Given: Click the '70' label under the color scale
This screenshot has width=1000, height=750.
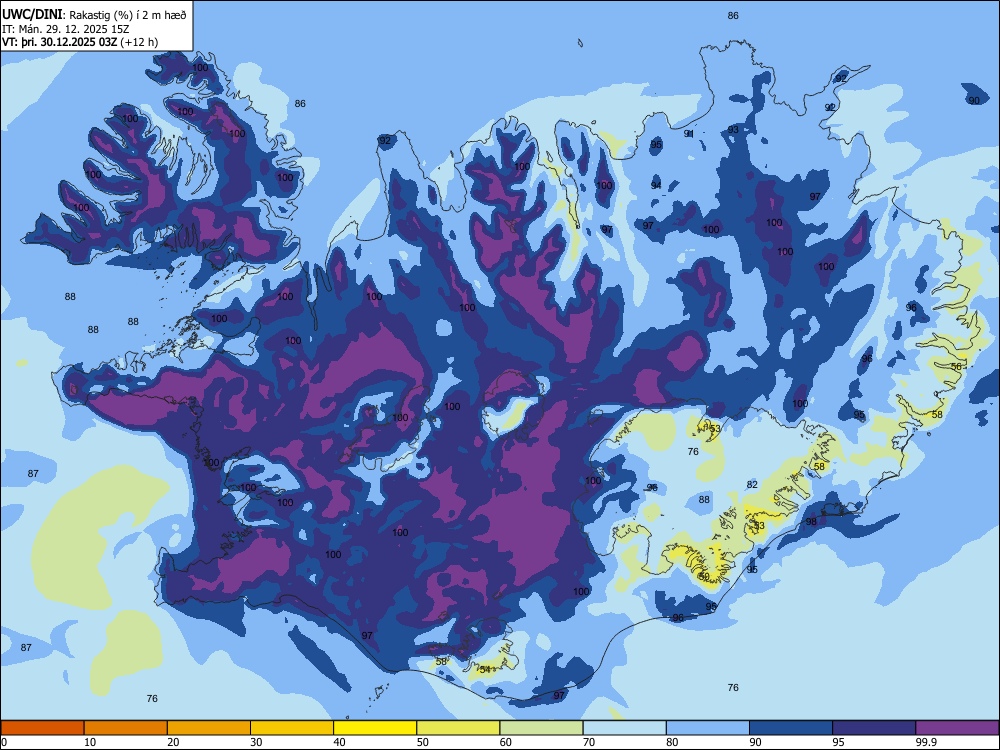Looking at the screenshot, I should pyautogui.click(x=589, y=742).
